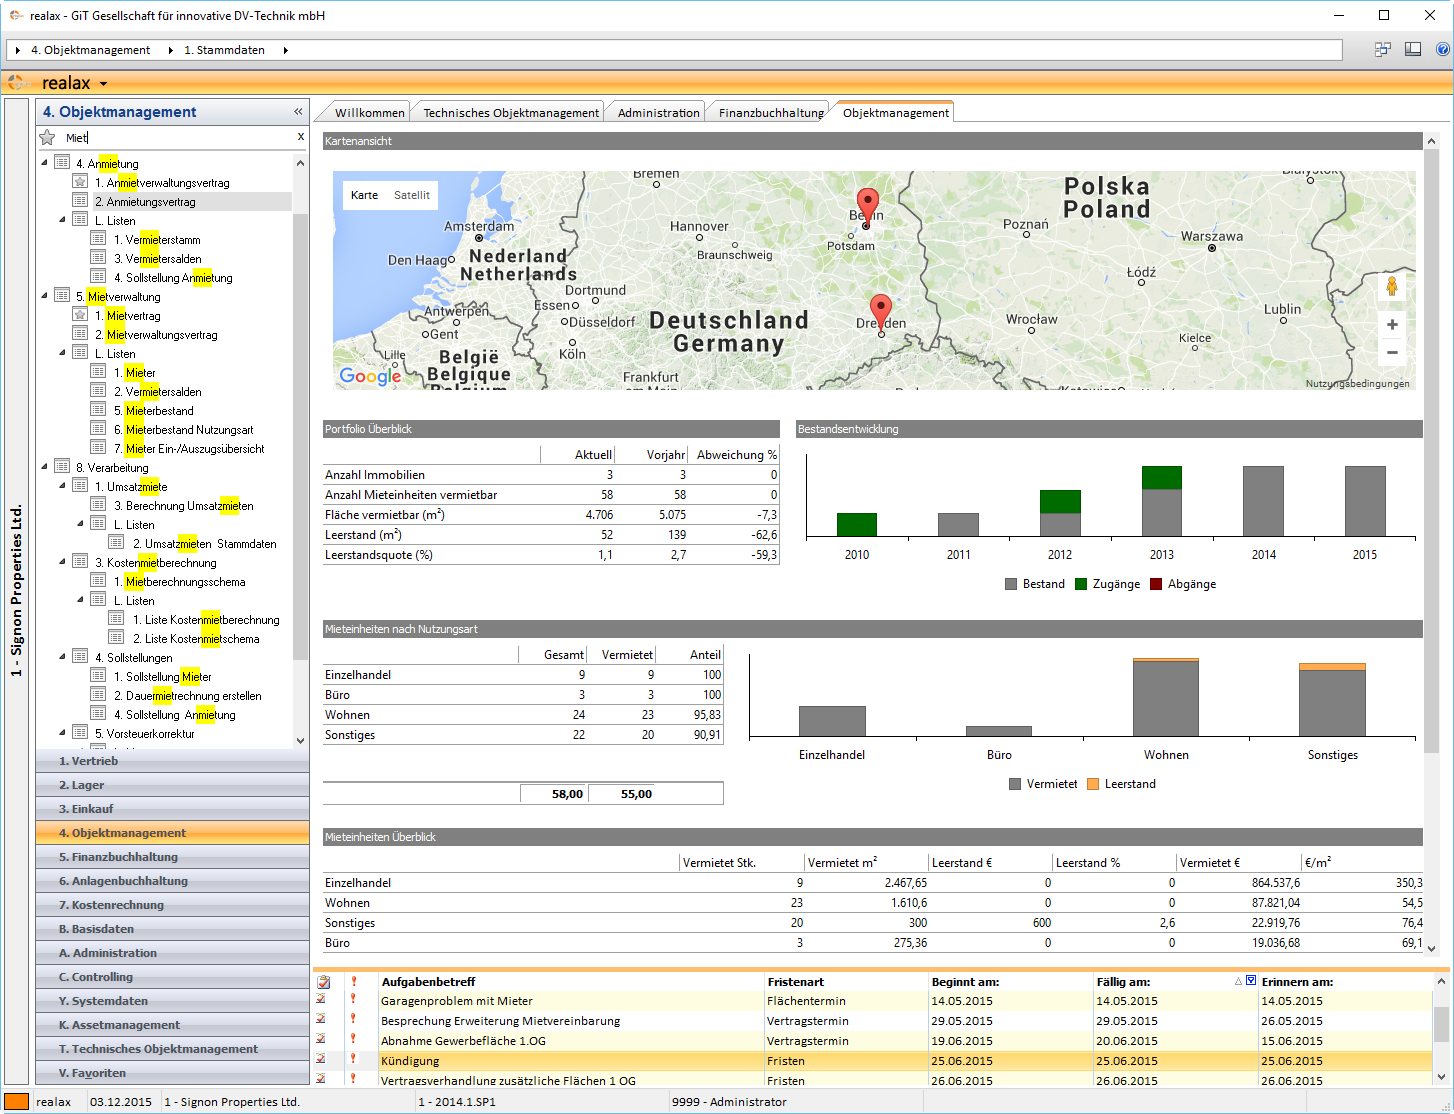Toggle the filter icon in Fällig am column

[1250, 981]
